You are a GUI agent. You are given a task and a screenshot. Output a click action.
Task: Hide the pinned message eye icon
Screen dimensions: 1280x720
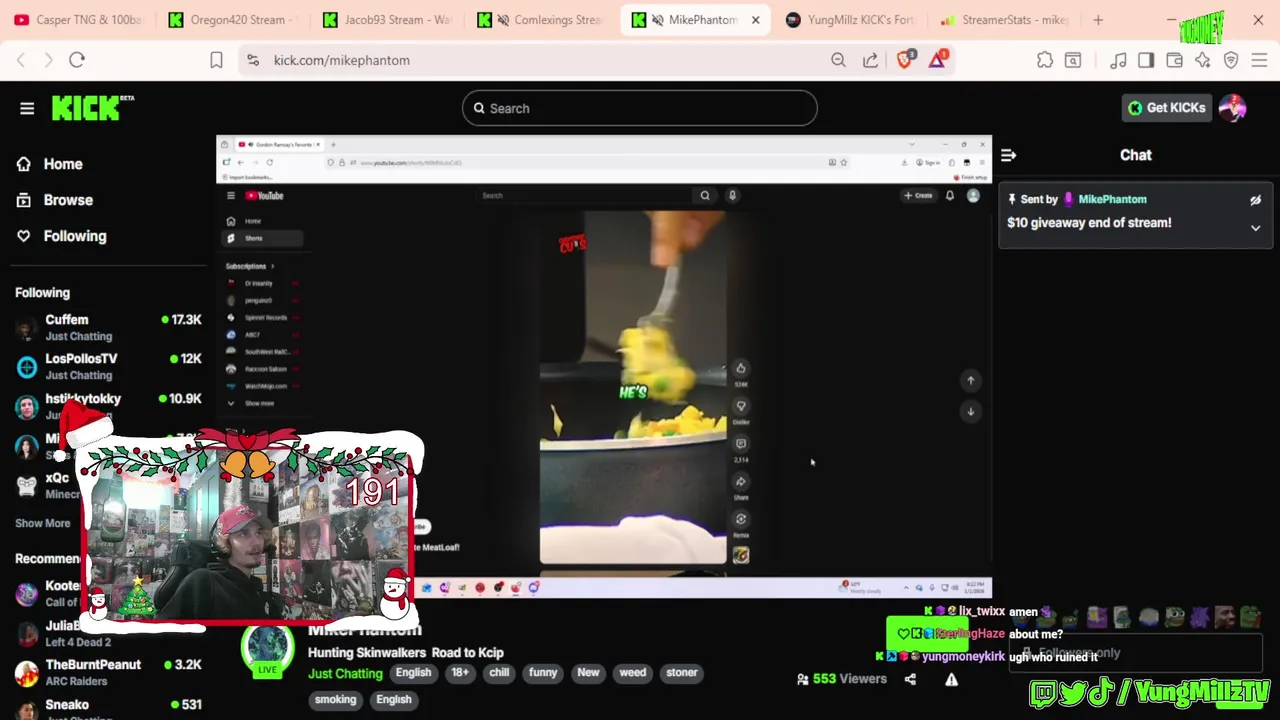(1255, 200)
